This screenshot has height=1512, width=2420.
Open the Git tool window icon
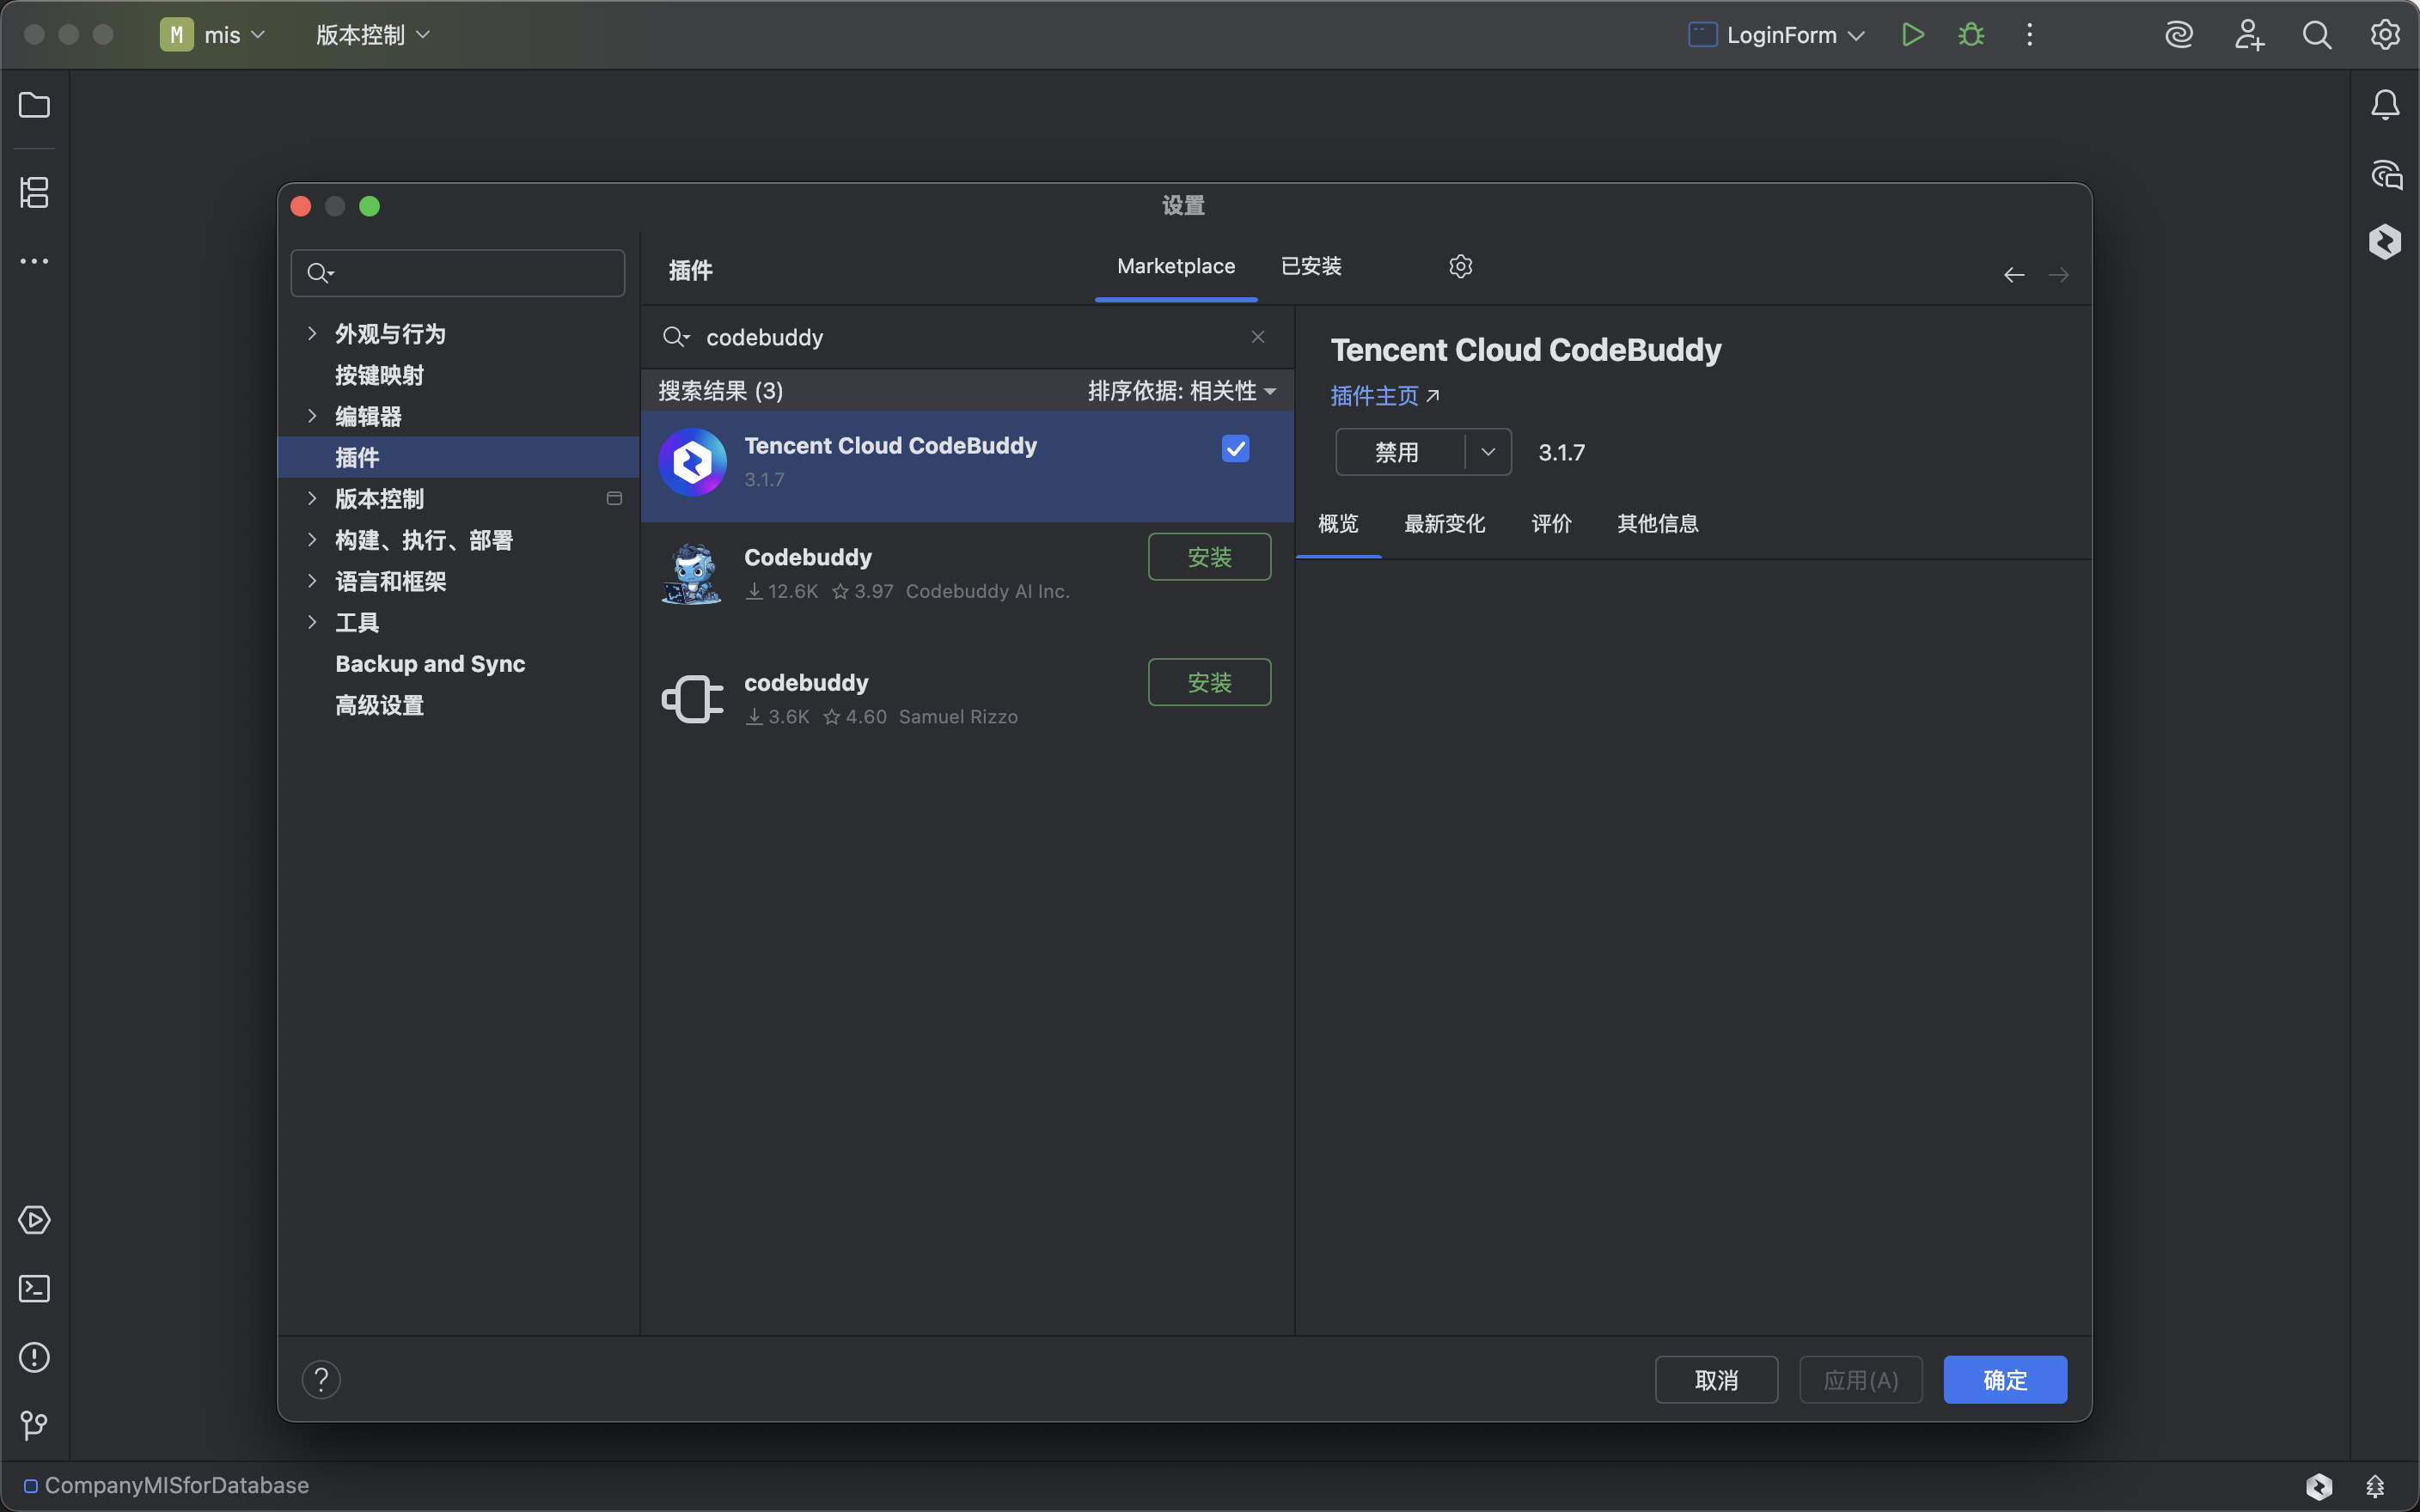[34, 1425]
